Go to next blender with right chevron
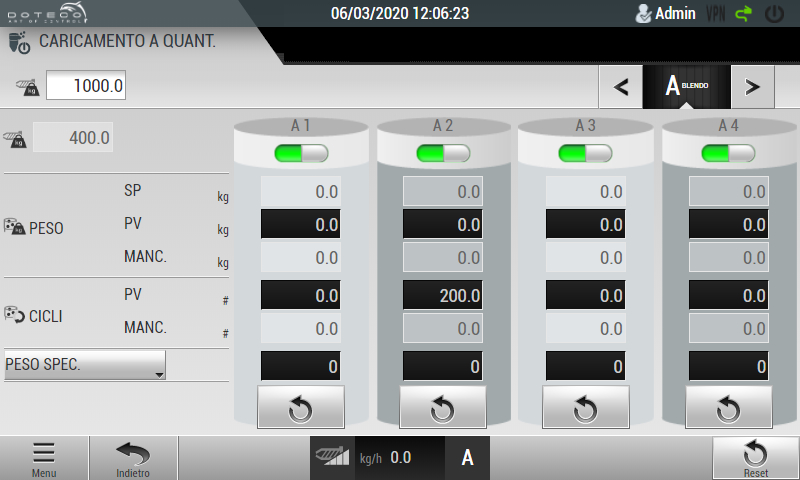This screenshot has width=800, height=480. 753,87
